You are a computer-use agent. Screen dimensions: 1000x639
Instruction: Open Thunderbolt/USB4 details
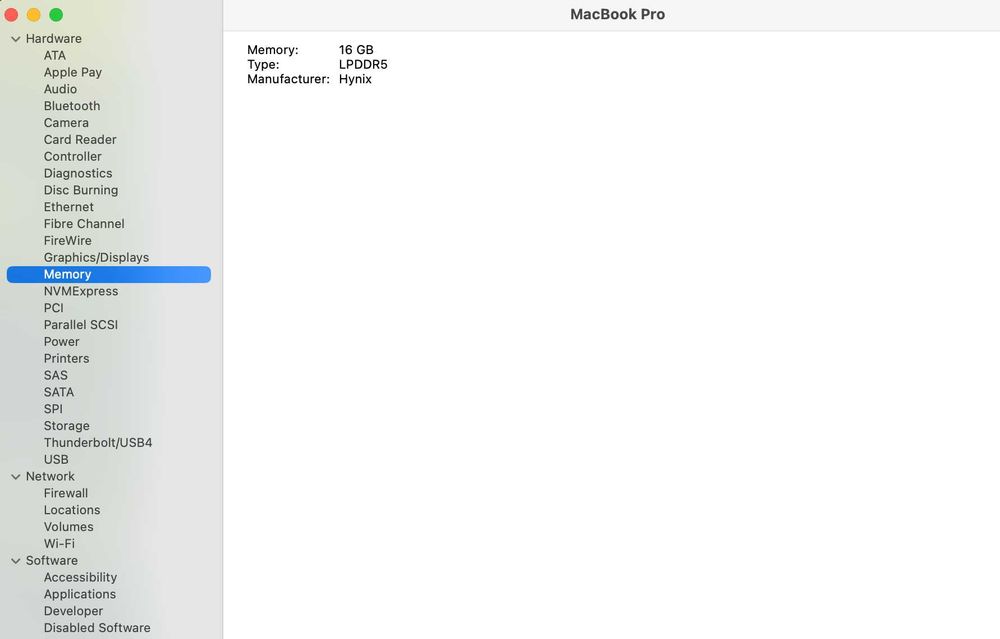click(98, 443)
